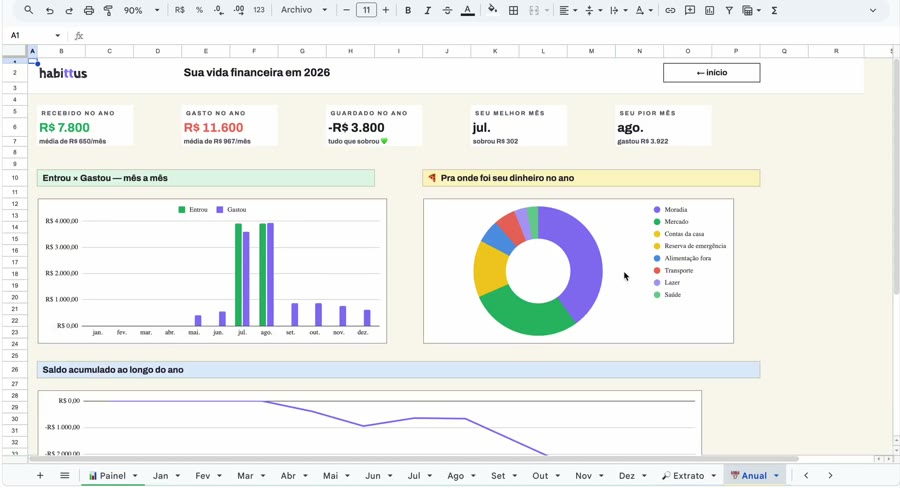Click the font size input field

(x=366, y=10)
